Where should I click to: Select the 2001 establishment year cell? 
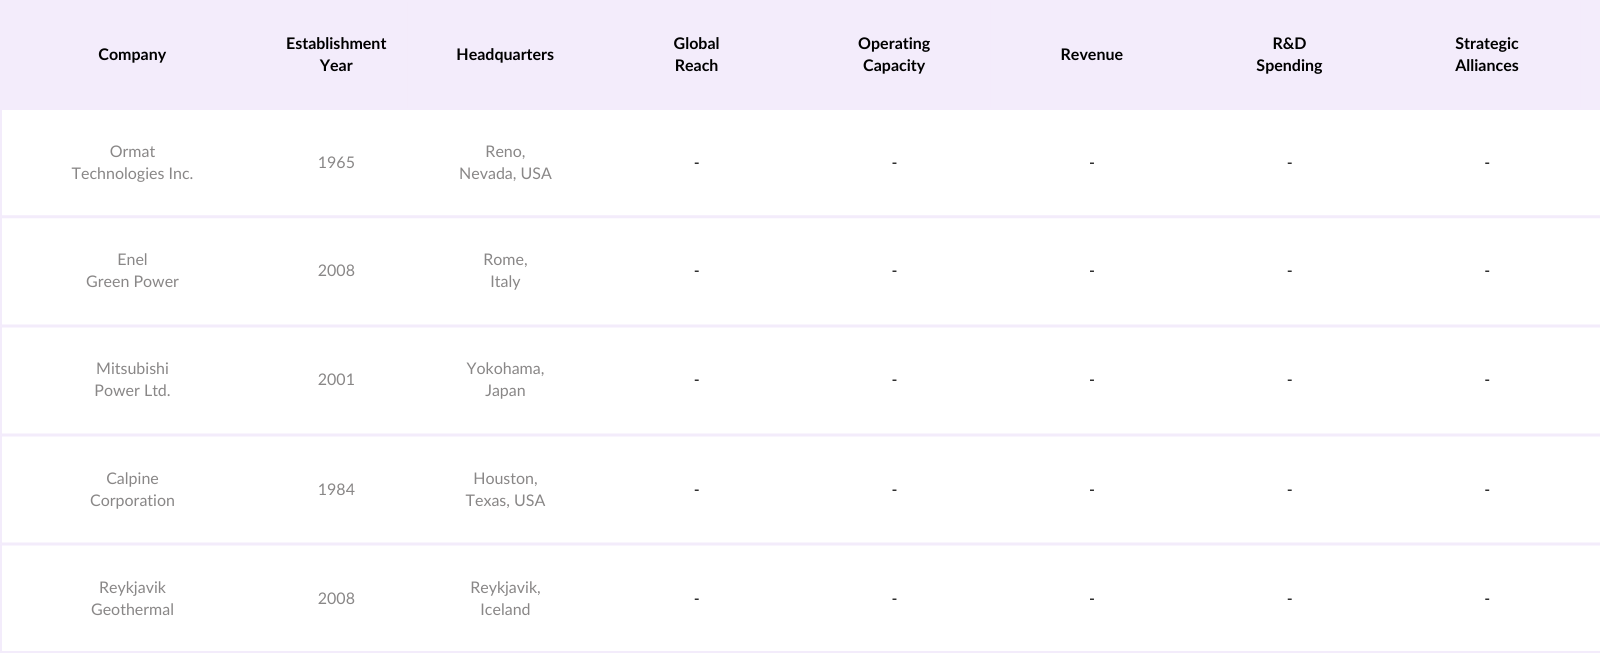point(336,380)
